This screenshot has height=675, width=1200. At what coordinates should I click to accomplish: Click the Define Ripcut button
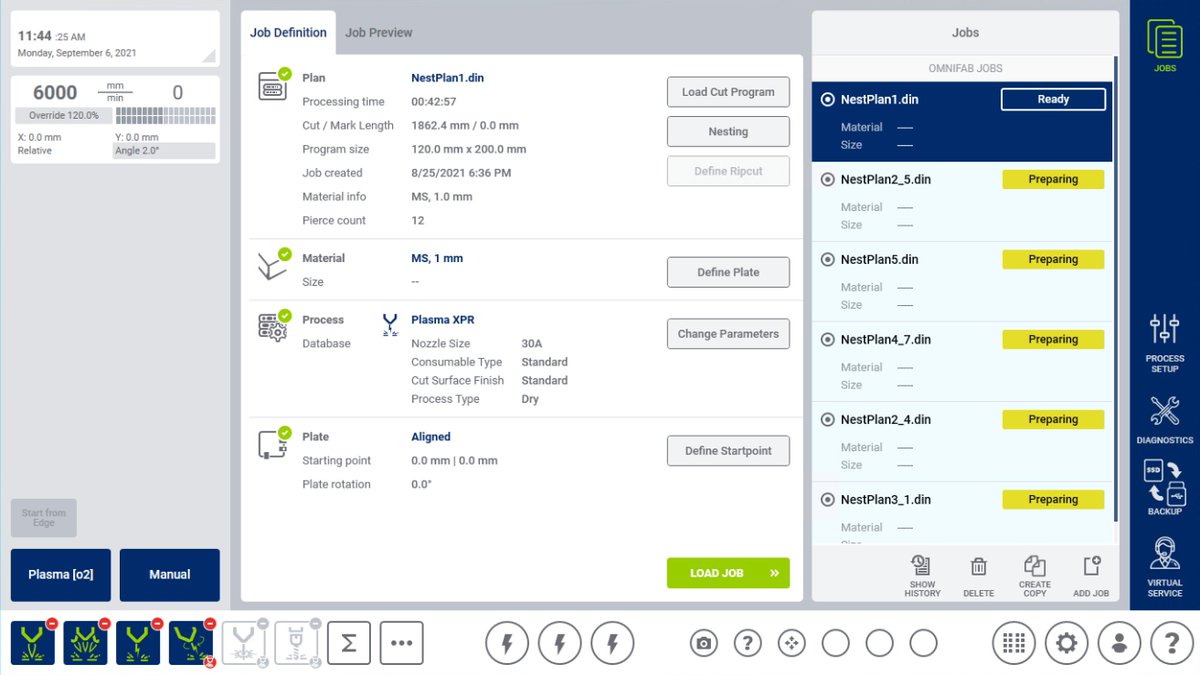728,171
